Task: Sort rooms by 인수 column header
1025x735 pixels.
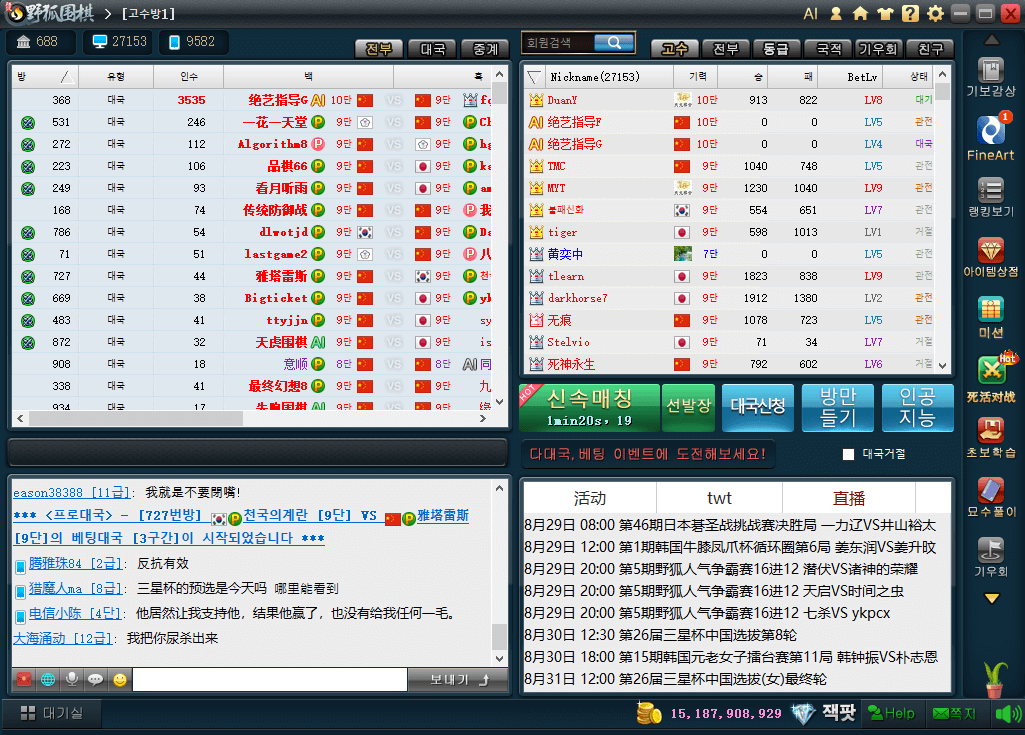Action: (x=189, y=77)
